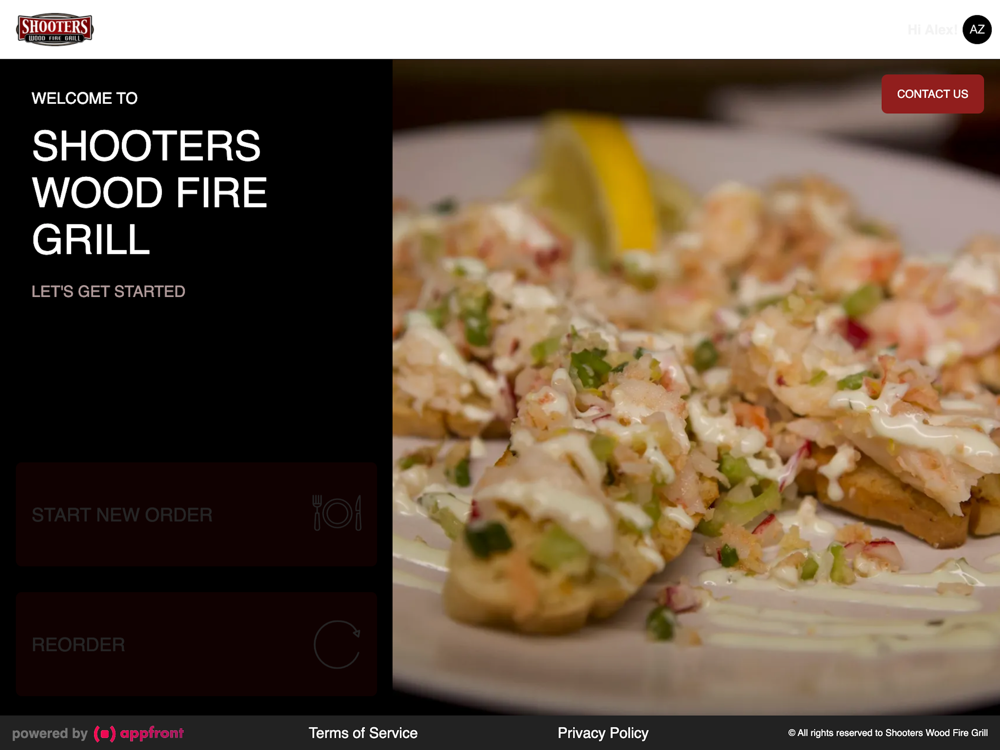Select the Start New Order label
The height and width of the screenshot is (750, 1000).
(122, 515)
